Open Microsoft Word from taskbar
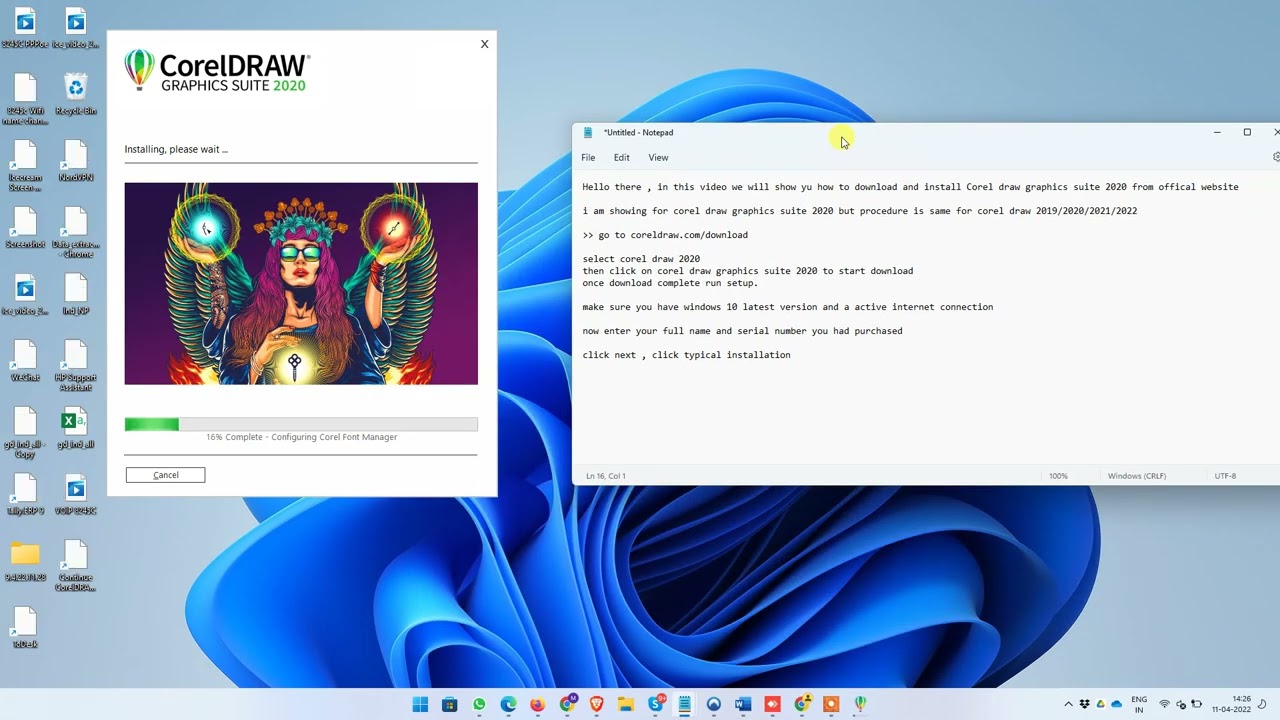The width and height of the screenshot is (1280, 720). [x=743, y=704]
